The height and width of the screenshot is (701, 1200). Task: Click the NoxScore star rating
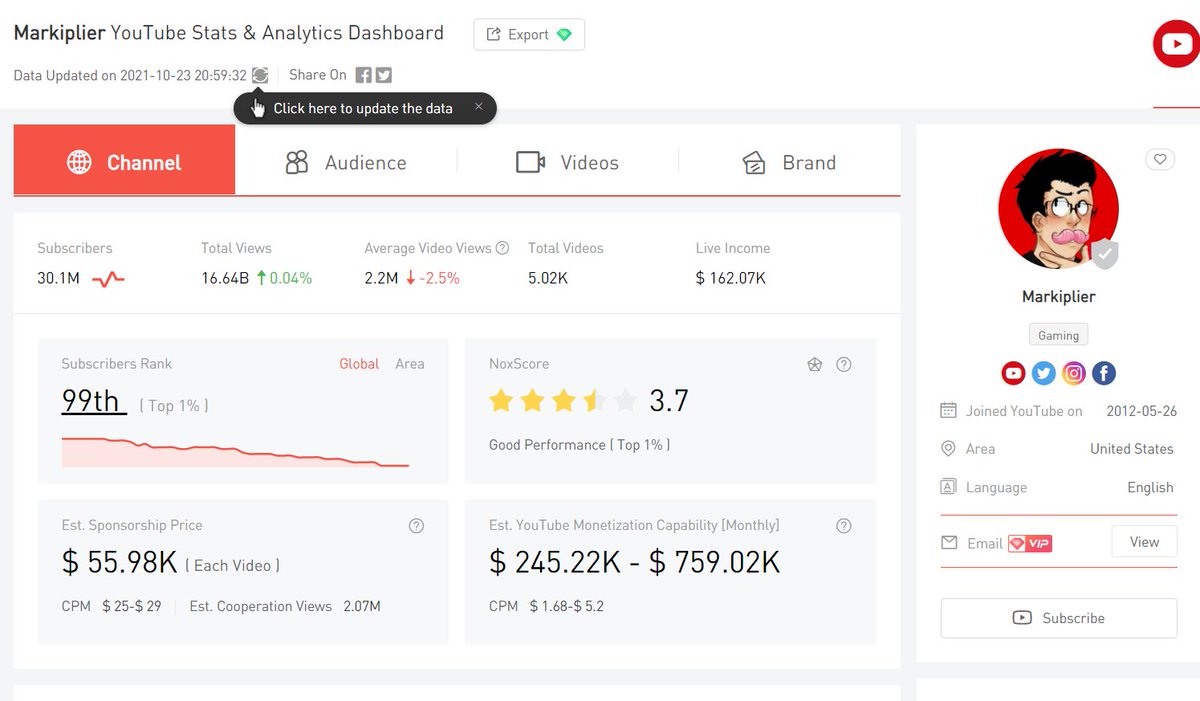(563, 402)
